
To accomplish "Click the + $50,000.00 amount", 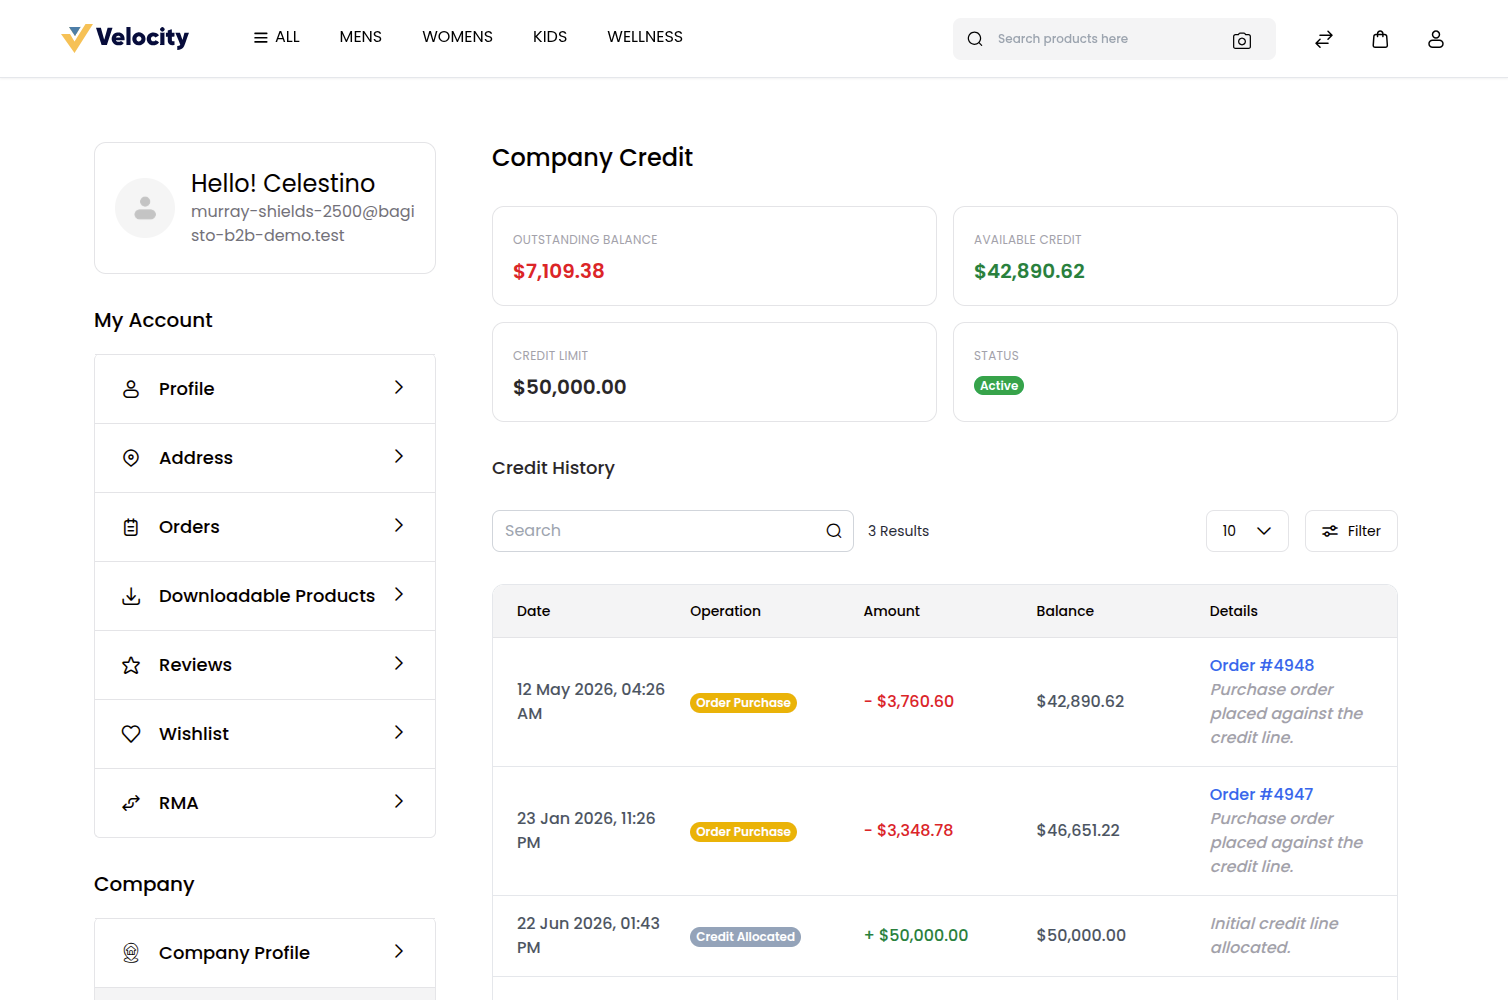I will point(916,936).
